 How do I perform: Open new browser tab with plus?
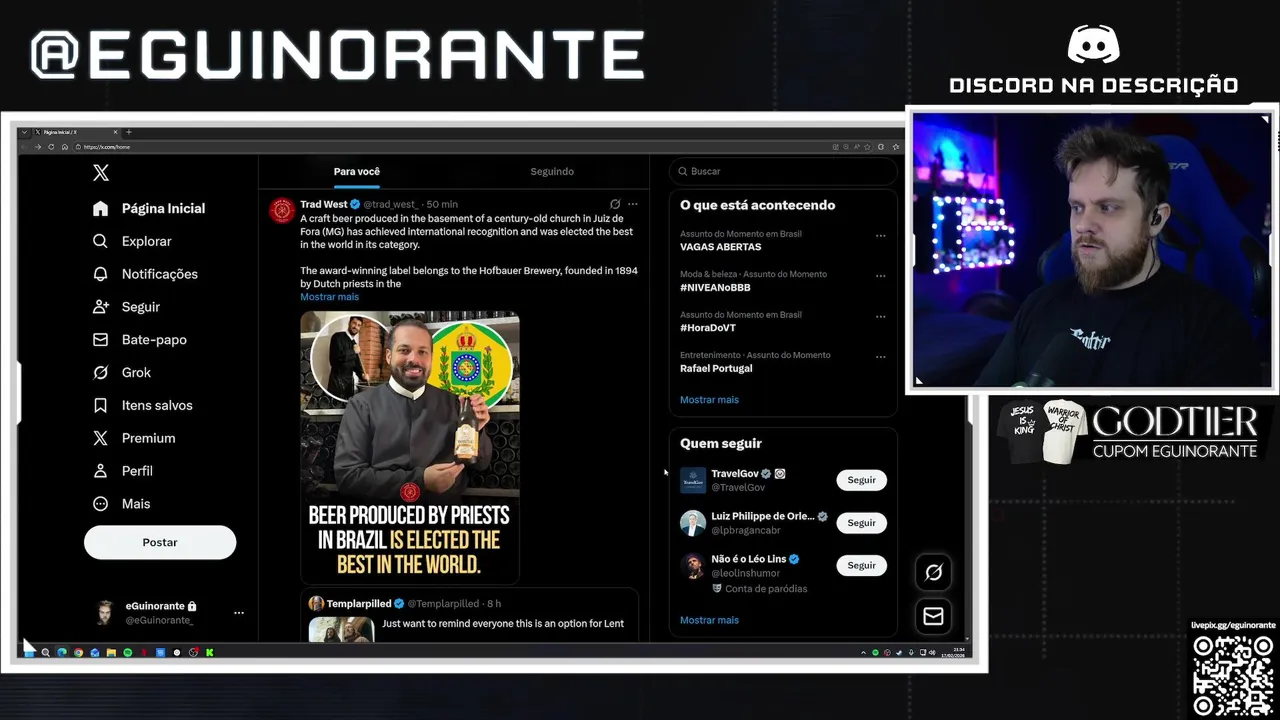pos(129,132)
